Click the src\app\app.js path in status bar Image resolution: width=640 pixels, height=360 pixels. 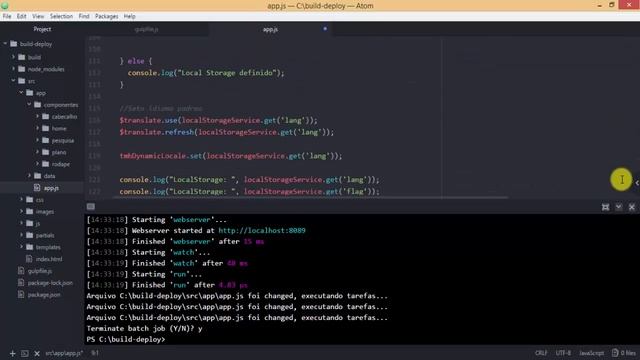tap(64, 353)
